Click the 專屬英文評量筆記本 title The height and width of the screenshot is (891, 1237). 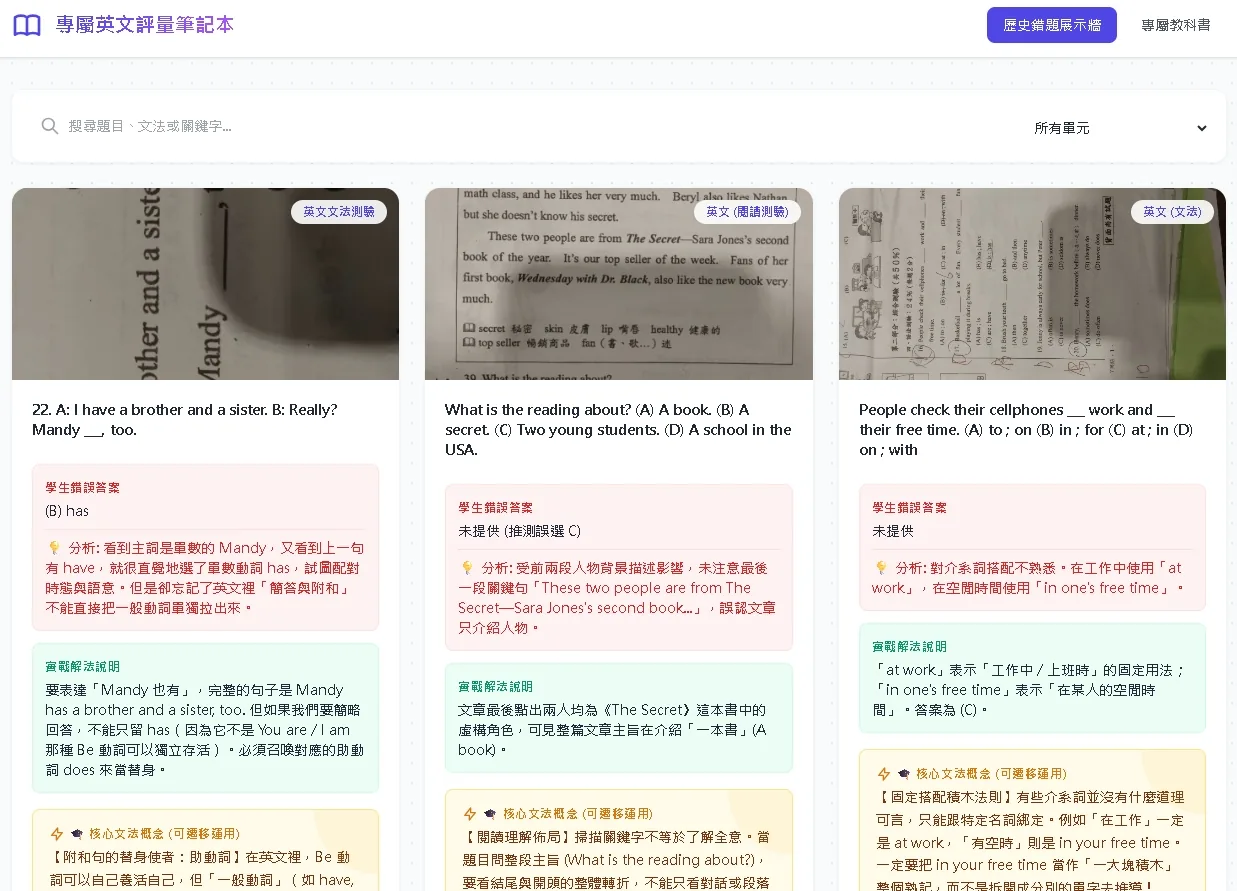point(145,25)
